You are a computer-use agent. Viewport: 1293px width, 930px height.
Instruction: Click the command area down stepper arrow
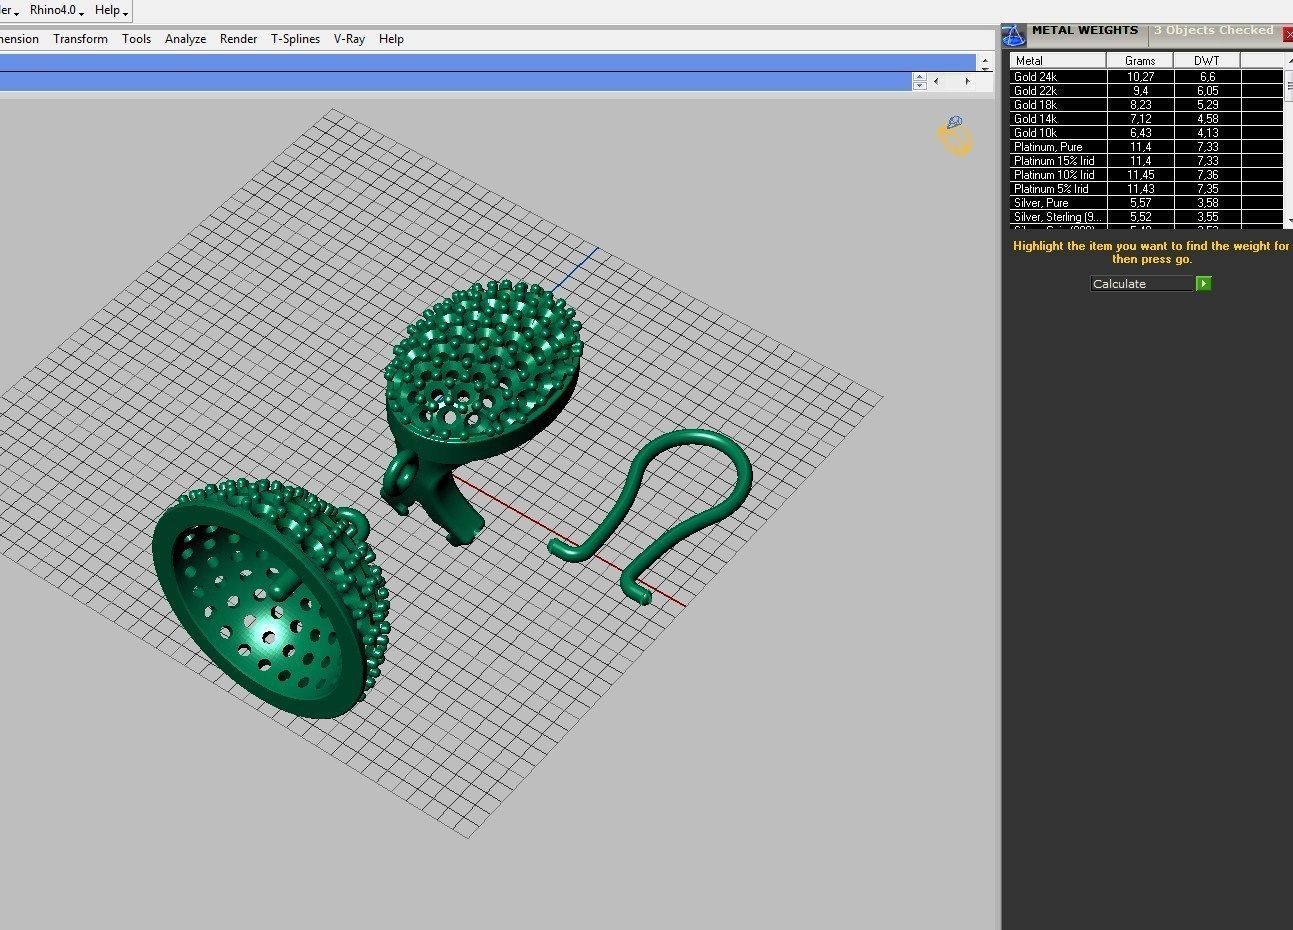tap(920, 86)
